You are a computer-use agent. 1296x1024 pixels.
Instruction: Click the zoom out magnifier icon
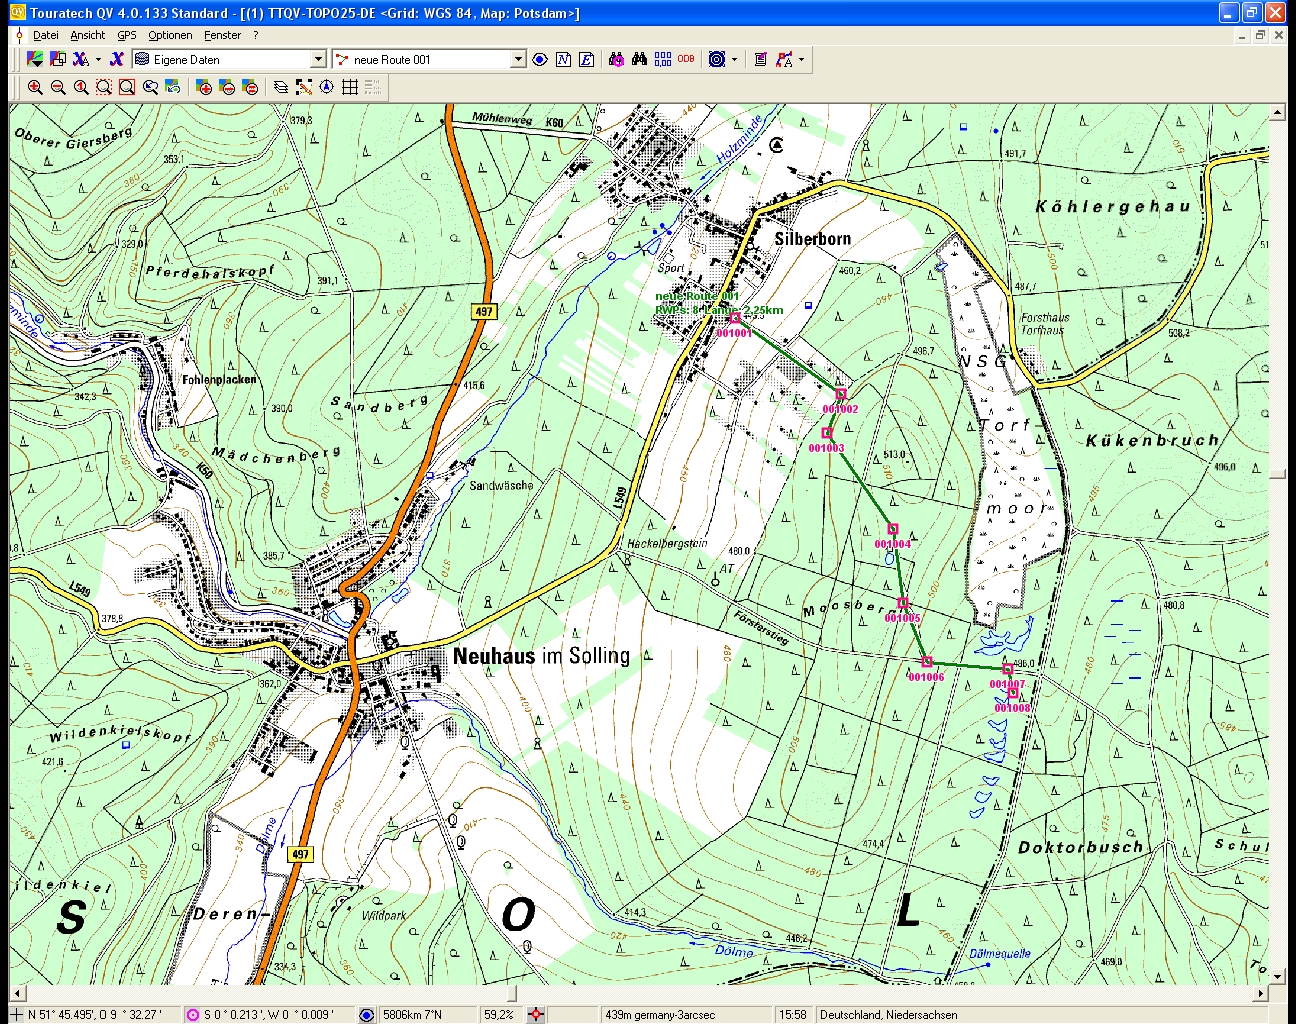pos(58,87)
